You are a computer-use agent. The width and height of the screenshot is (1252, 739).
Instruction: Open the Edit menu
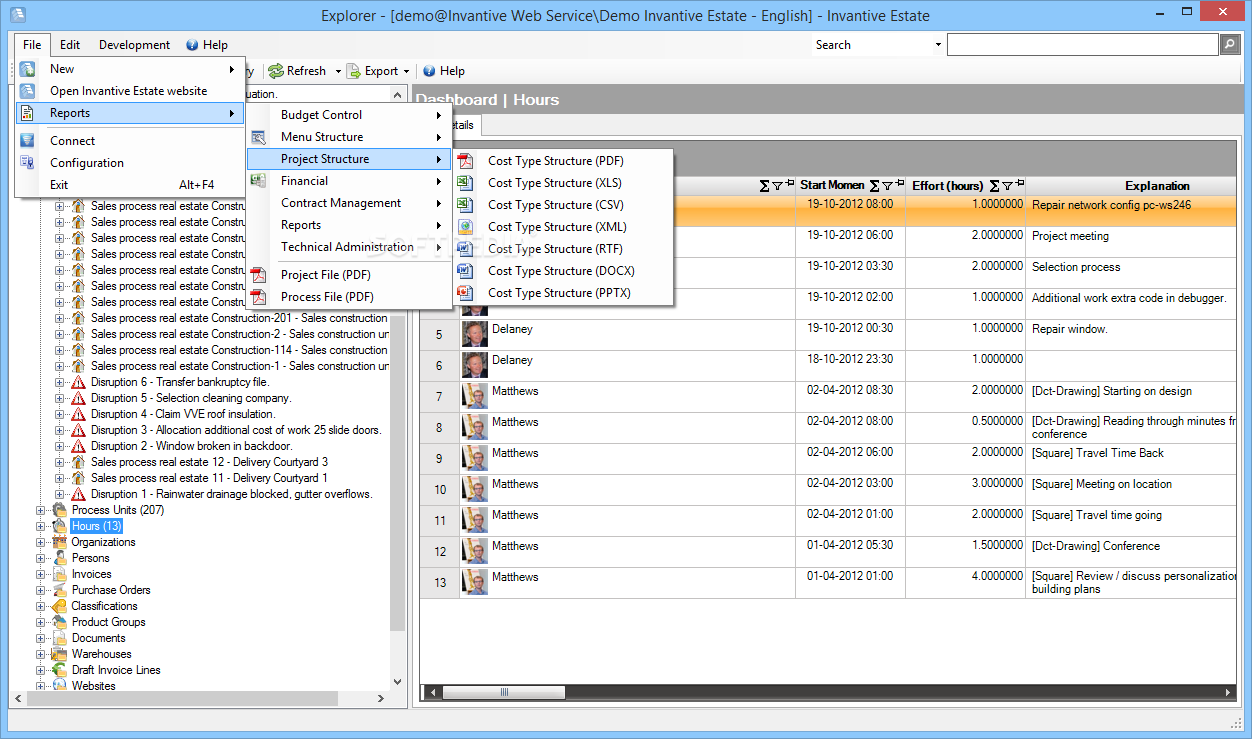pyautogui.click(x=70, y=45)
